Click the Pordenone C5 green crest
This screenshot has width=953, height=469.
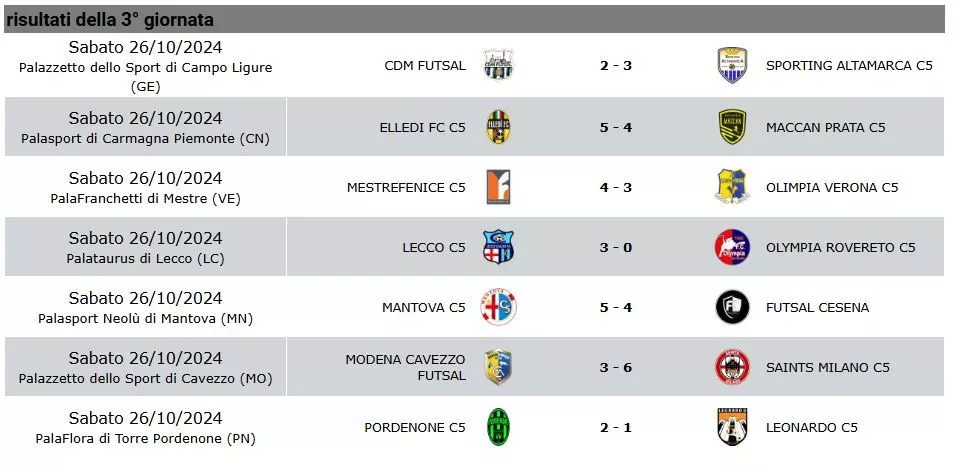[498, 427]
